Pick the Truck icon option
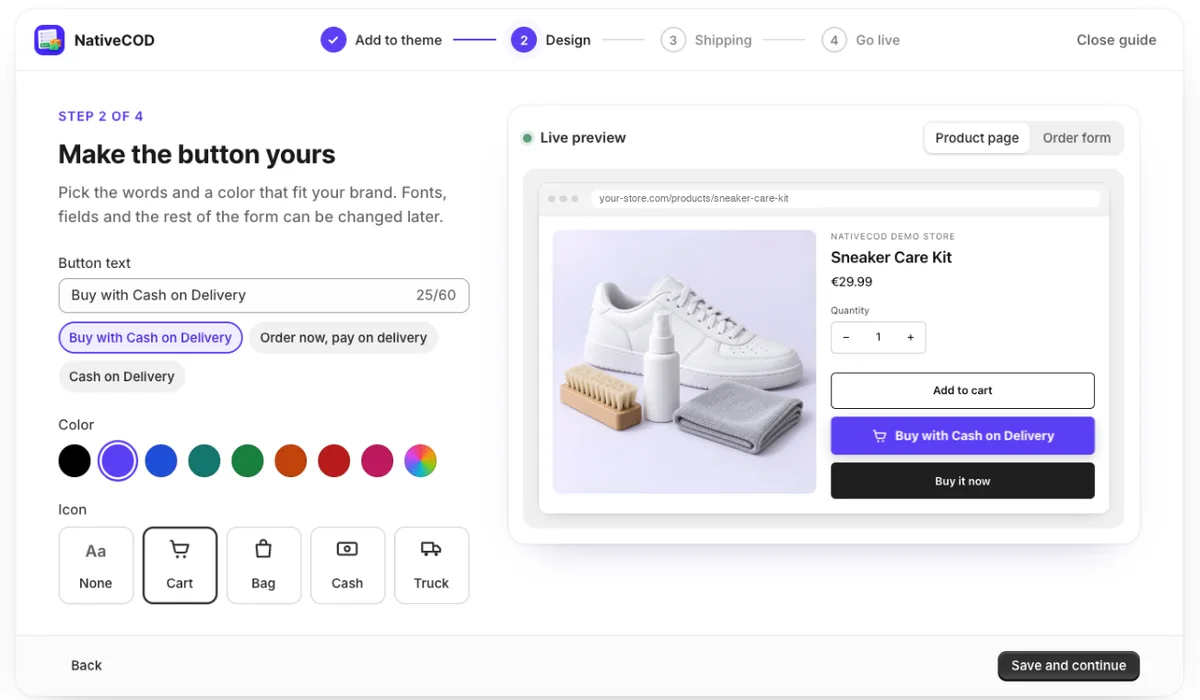1200x700 pixels. [x=432, y=566]
